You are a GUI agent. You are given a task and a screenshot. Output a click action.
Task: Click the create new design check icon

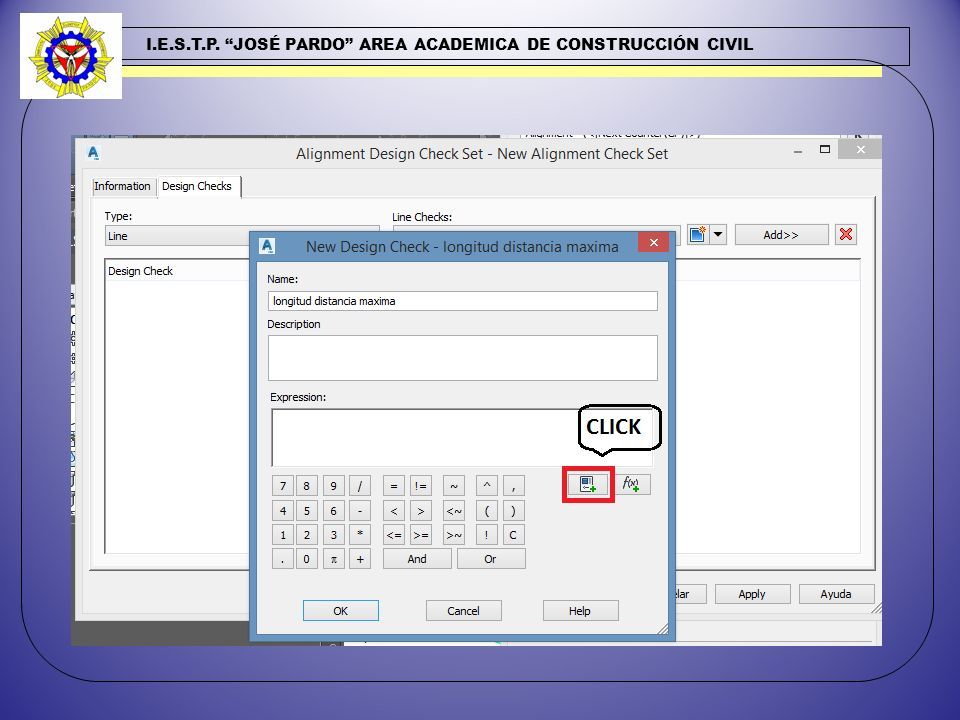(697, 234)
